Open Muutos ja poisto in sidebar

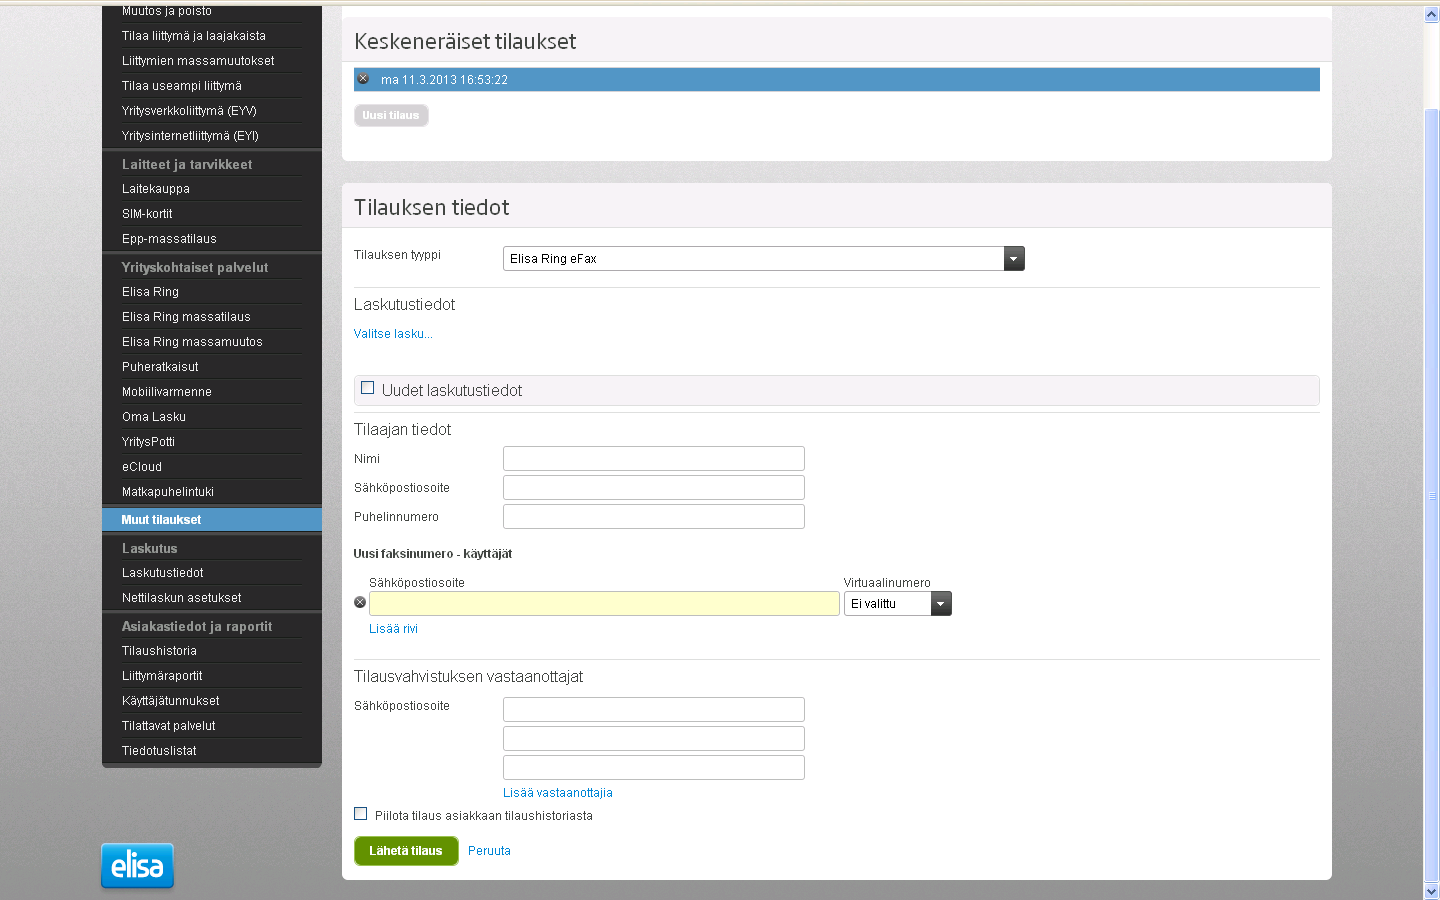coord(167,11)
